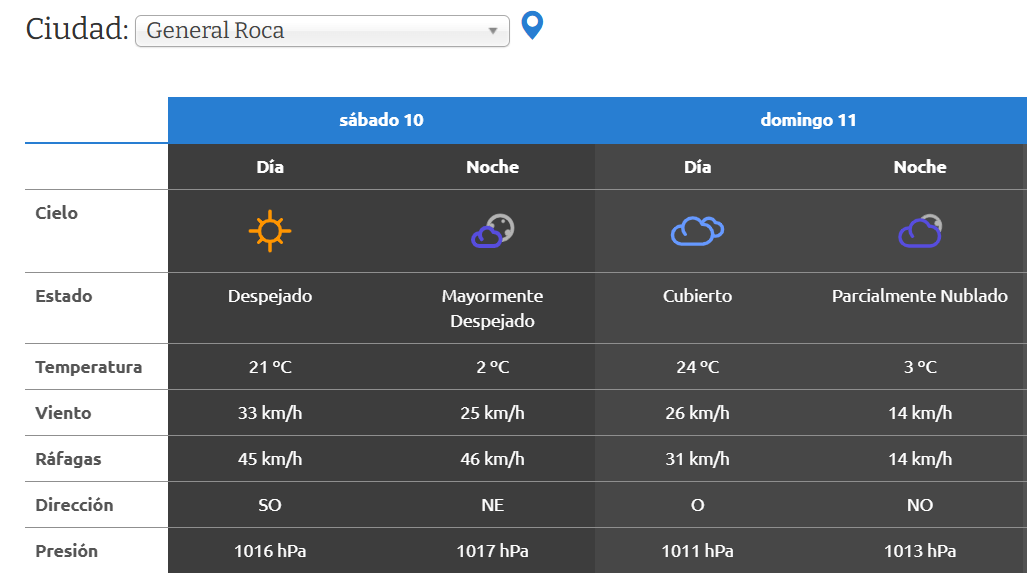1027x576 pixels.
Task: Click the 21 °C temperature value
Action: pyautogui.click(x=270, y=367)
